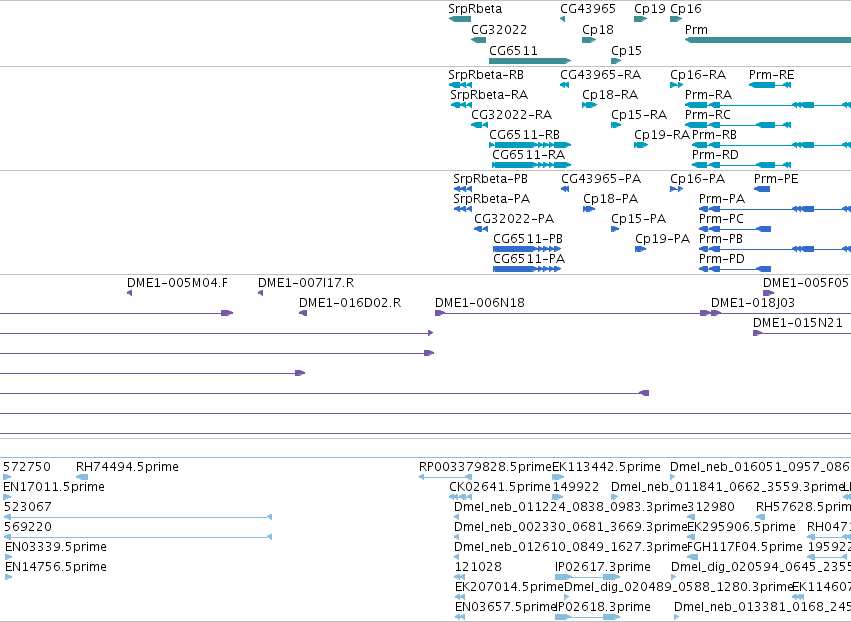The image size is (851, 622).
Task: Click transcript CG43965-RA
Action: pos(564,85)
